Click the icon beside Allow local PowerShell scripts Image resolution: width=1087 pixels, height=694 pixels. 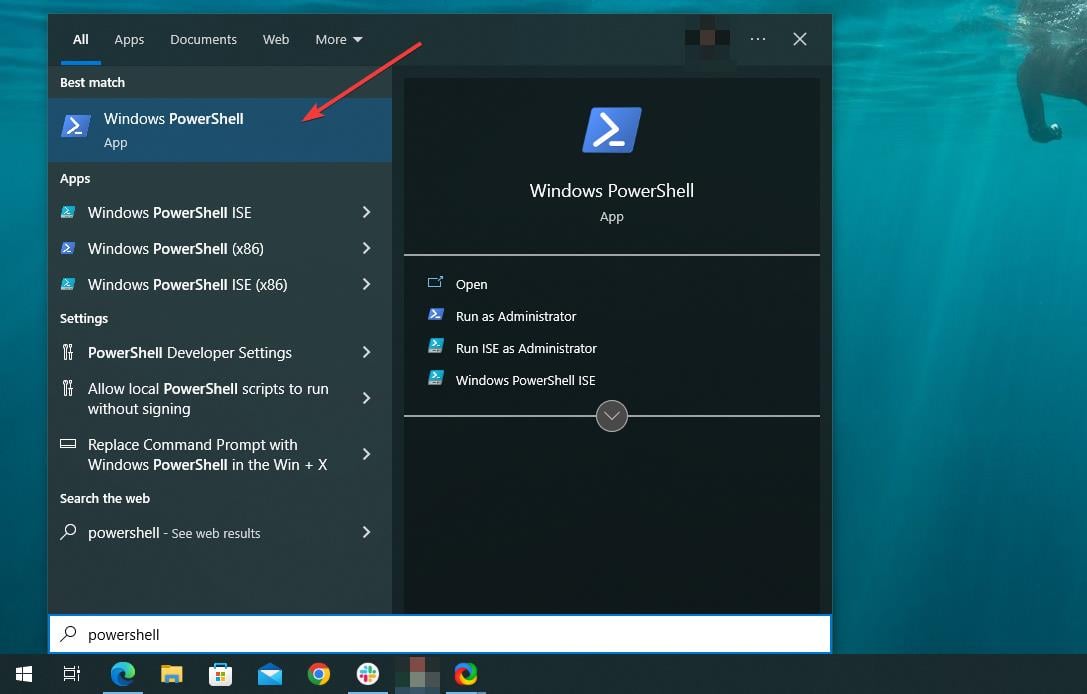[x=68, y=388]
